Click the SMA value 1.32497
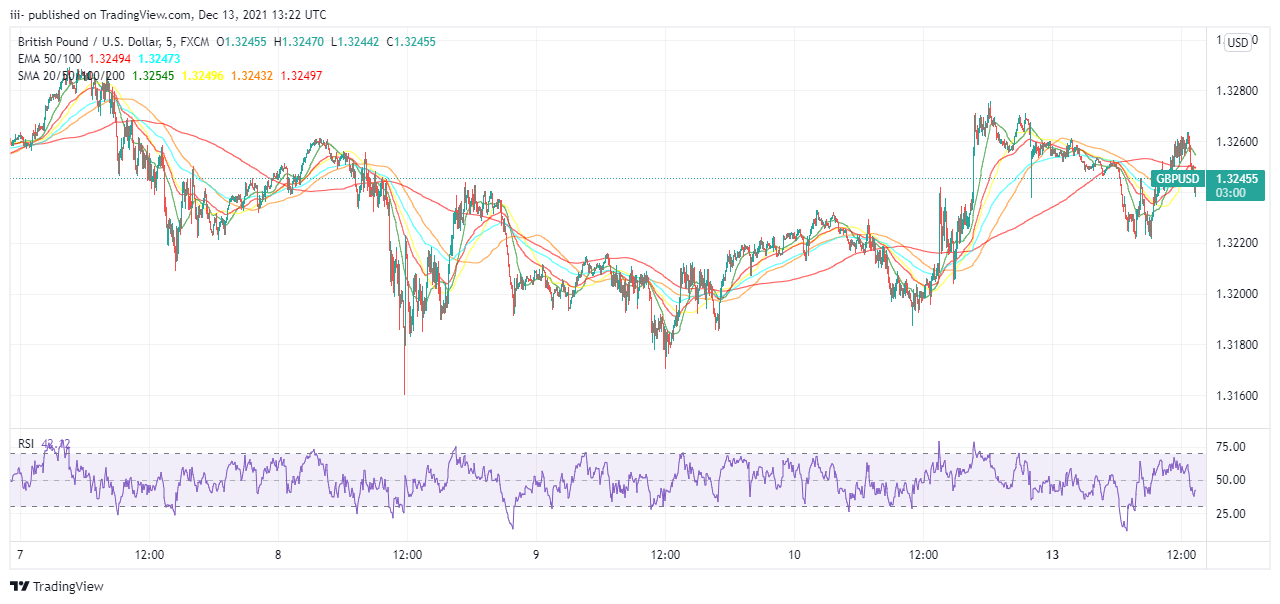1280x604 pixels. [302, 76]
